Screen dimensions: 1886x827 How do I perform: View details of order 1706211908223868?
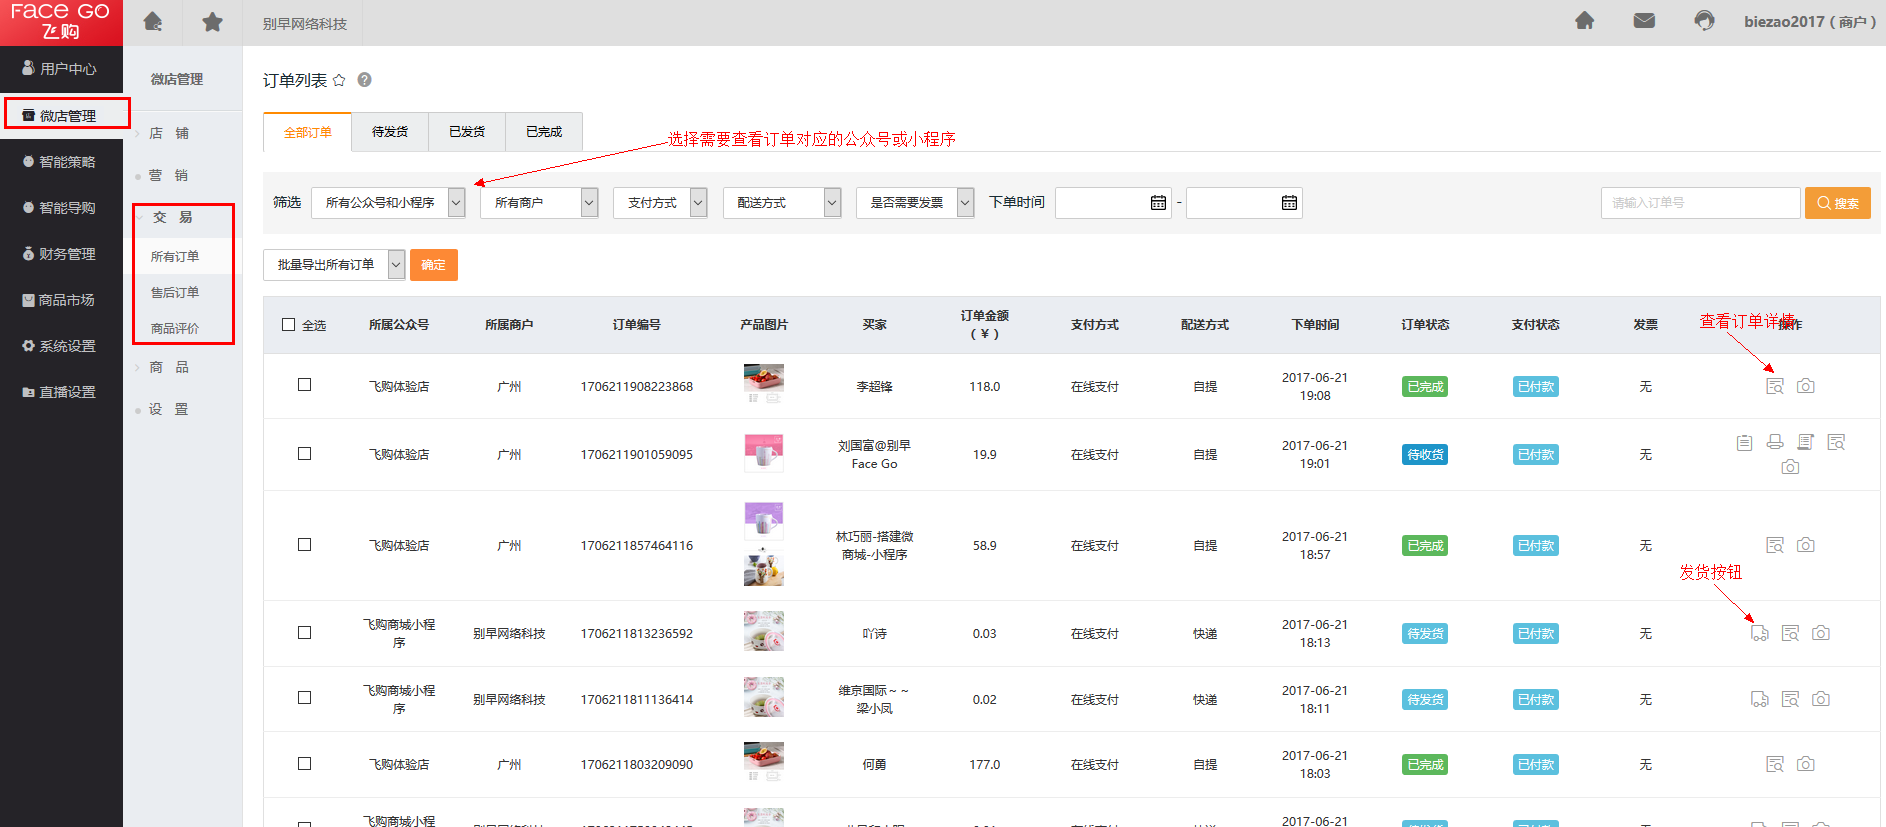[1775, 386]
